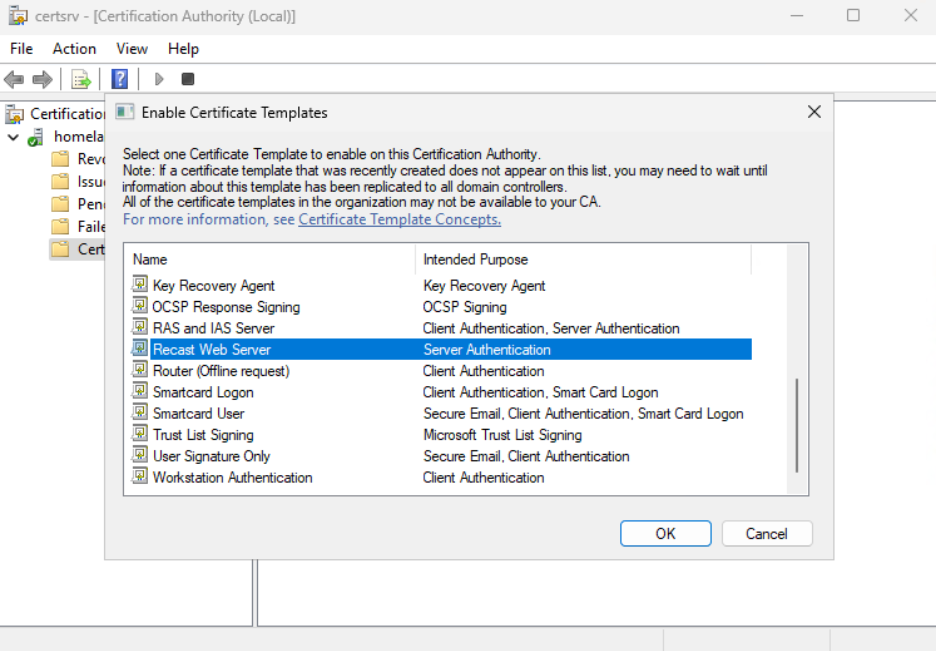Screen dimensions: 936x651
Task: Click the Workstation Authentication template icon
Action: [140, 478]
